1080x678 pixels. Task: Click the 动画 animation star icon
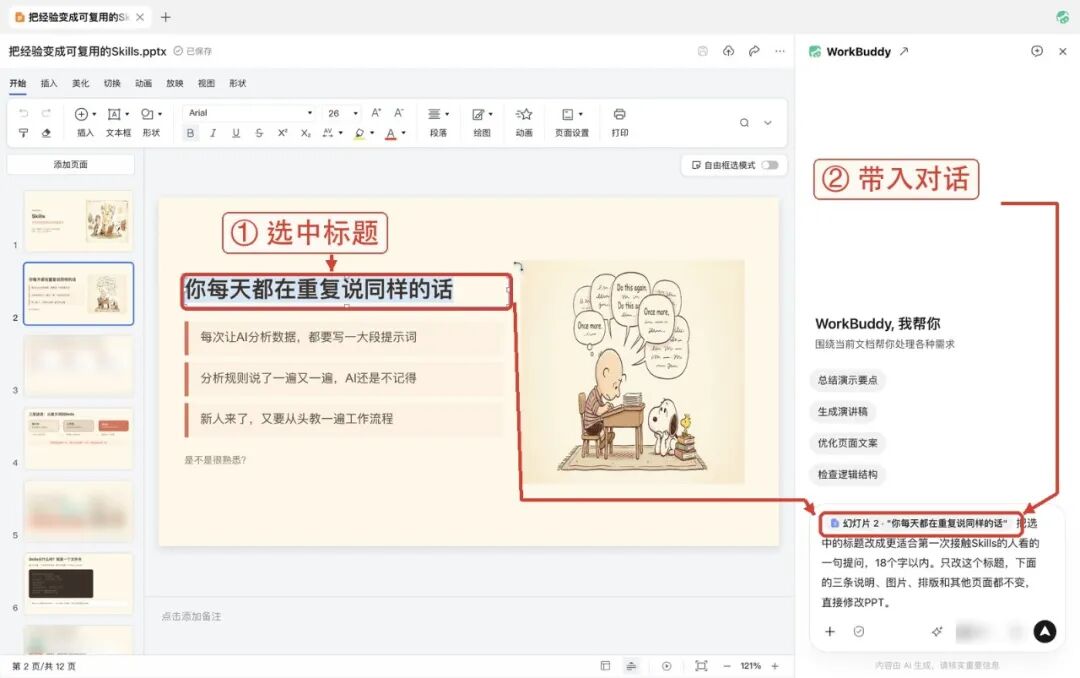point(524,114)
